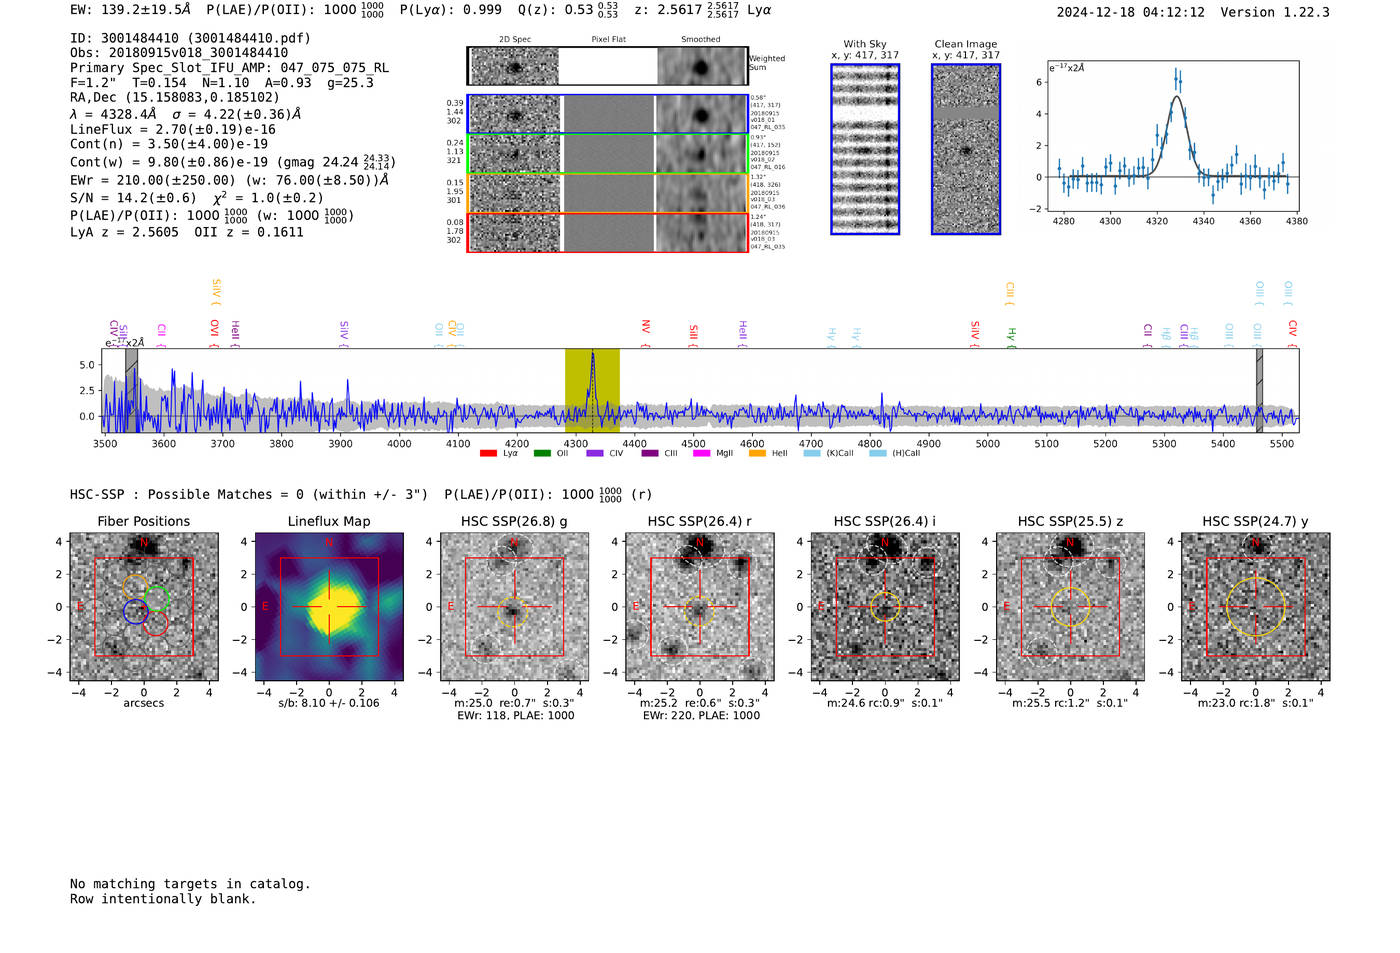Click the OII z = 0.1611 value

[x=249, y=232]
